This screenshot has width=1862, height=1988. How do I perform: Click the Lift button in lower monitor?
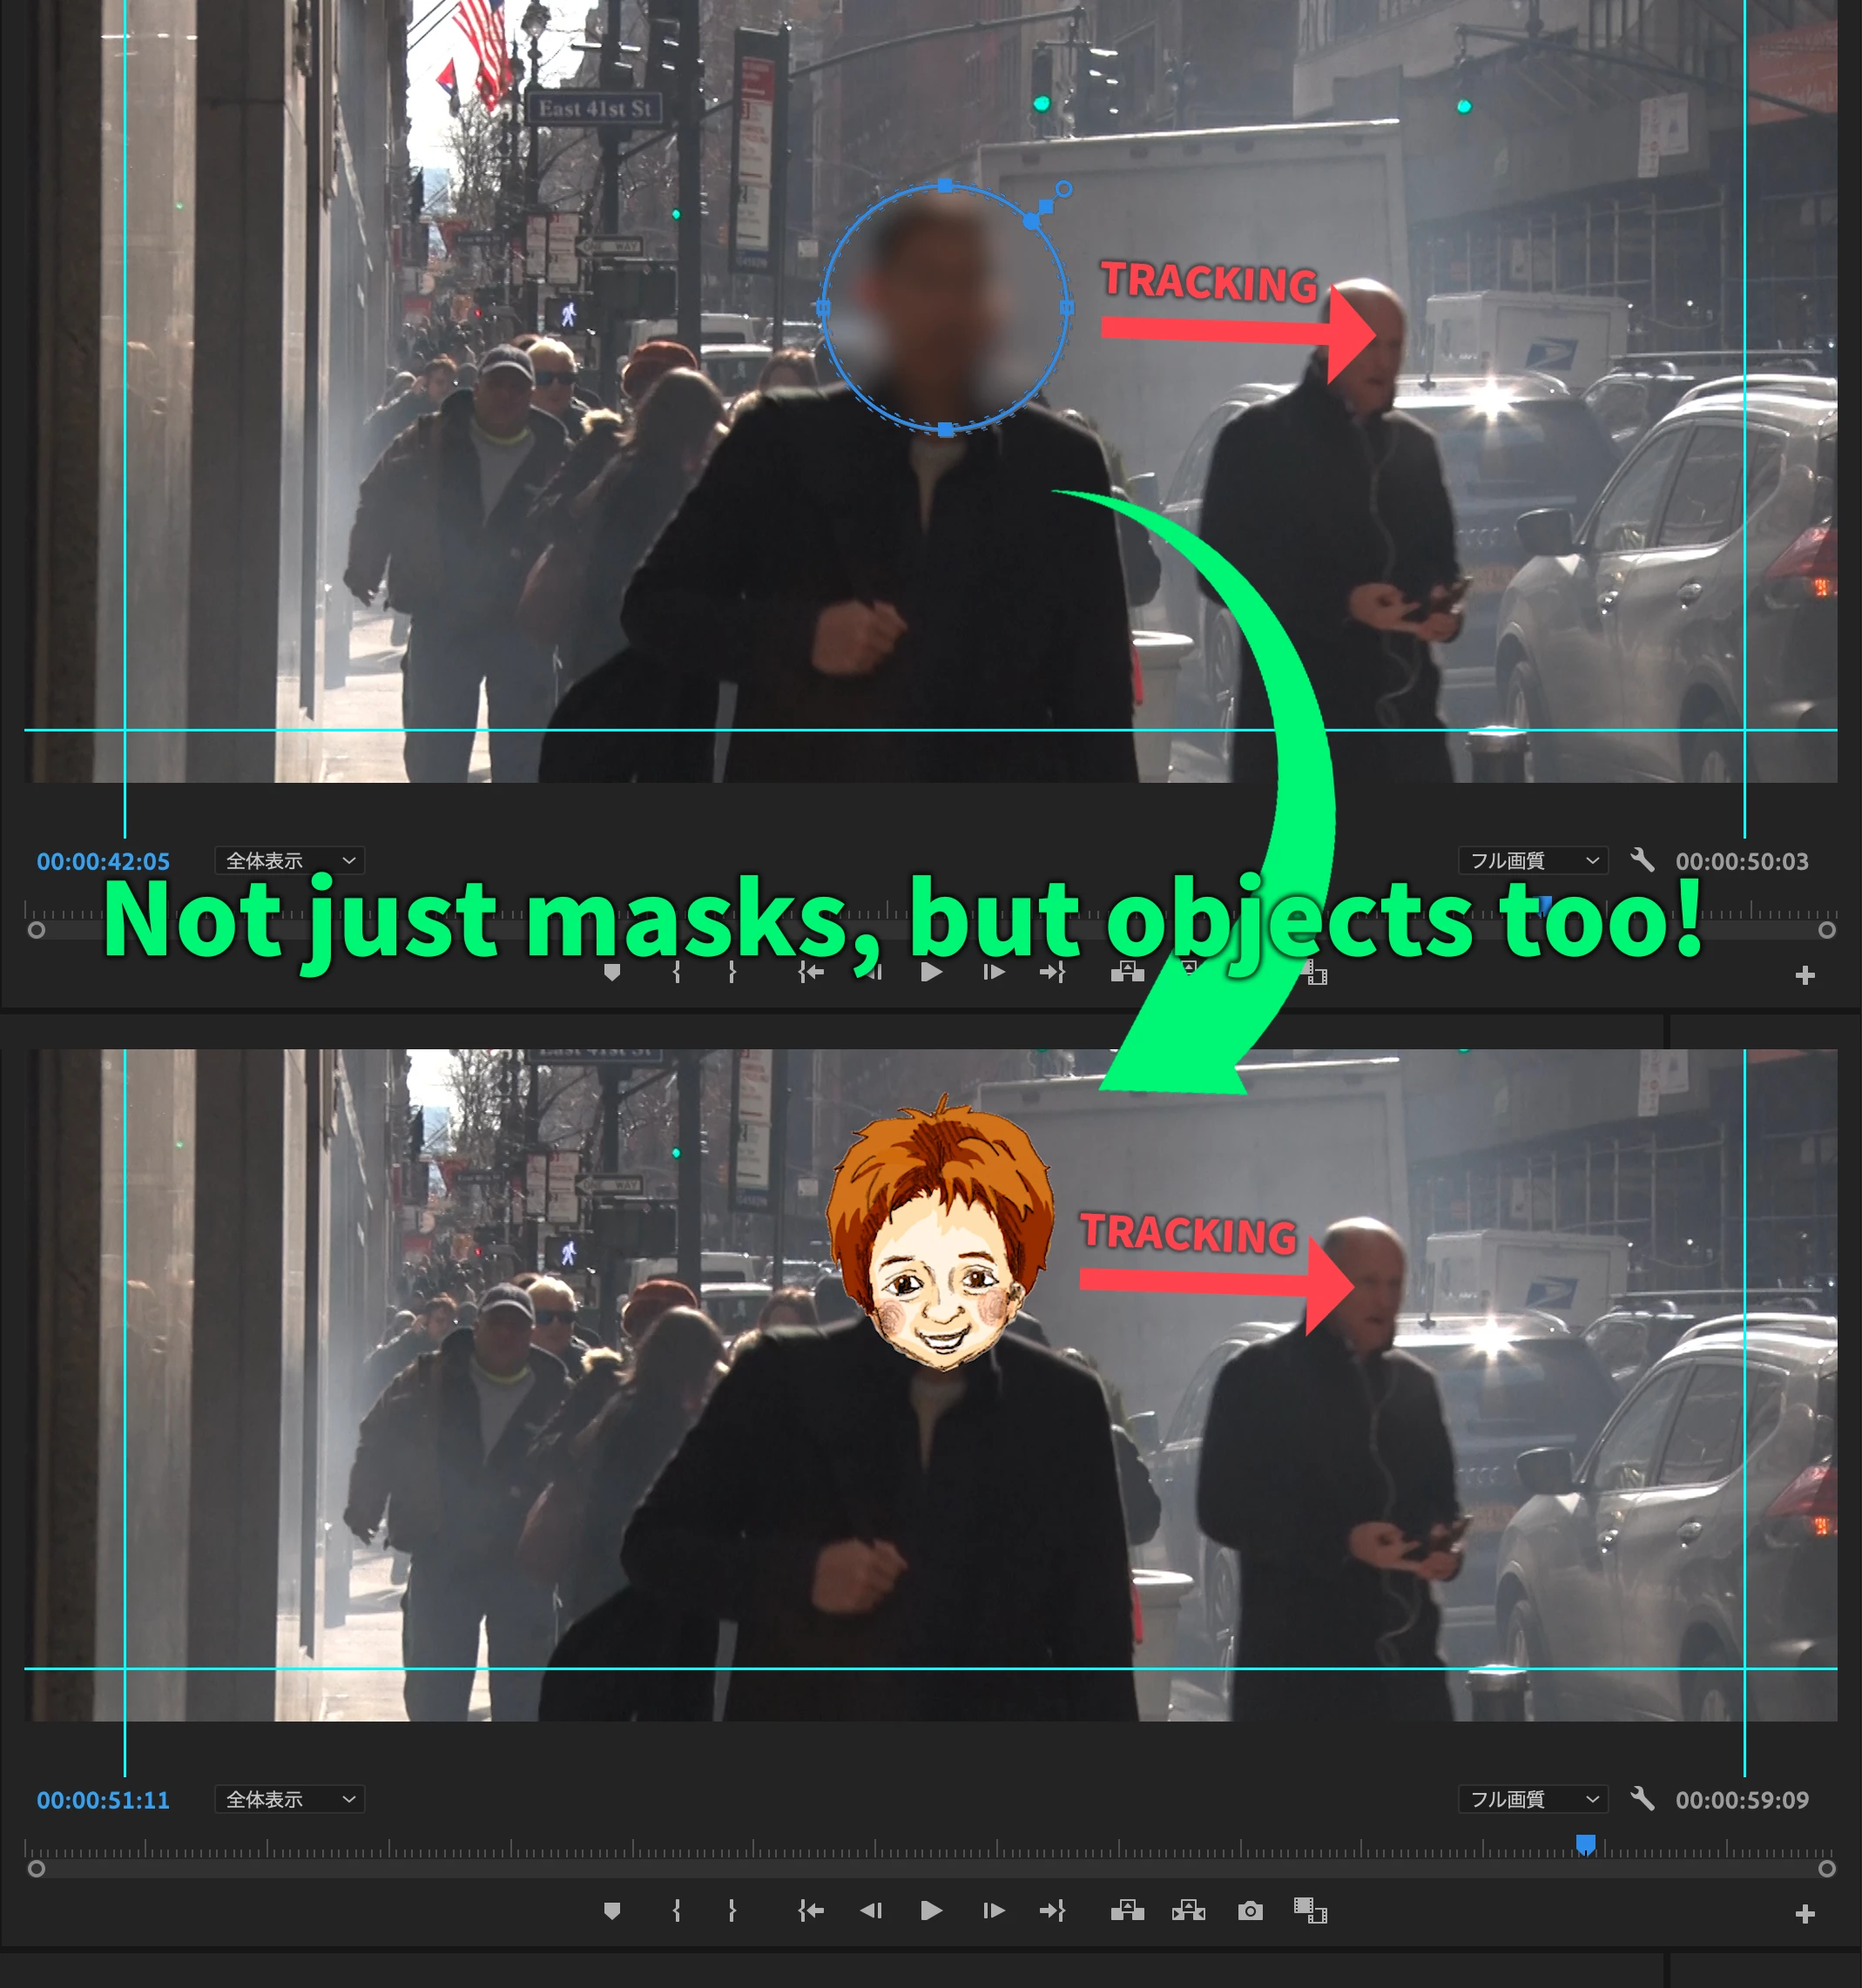[1127, 1911]
